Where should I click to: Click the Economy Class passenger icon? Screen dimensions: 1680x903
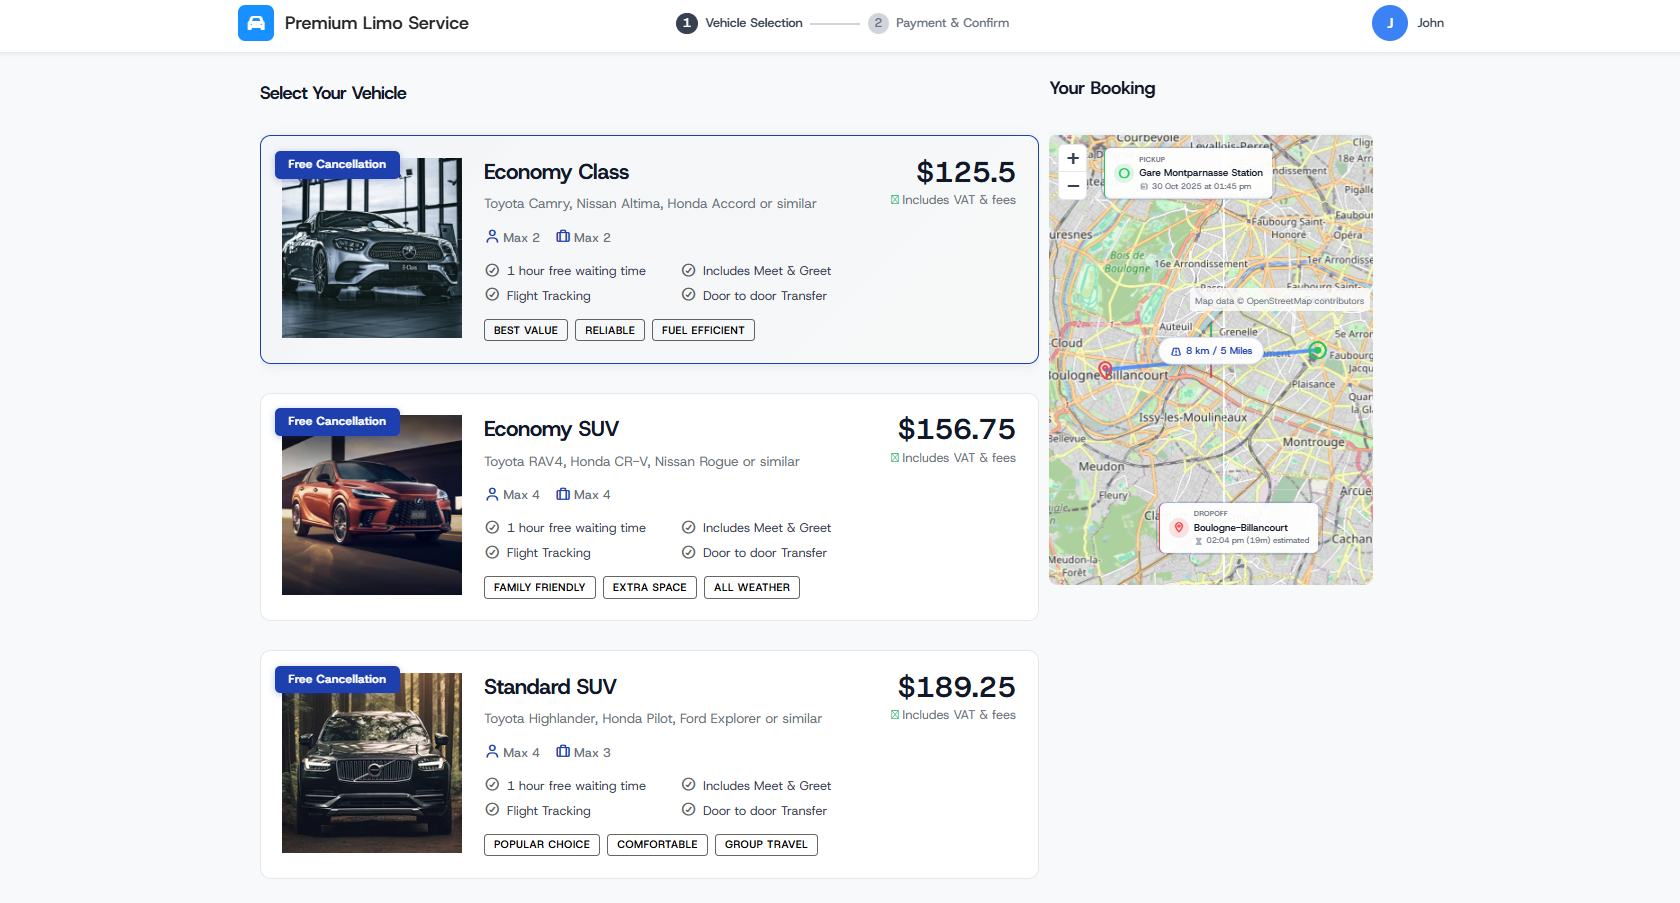492,237
